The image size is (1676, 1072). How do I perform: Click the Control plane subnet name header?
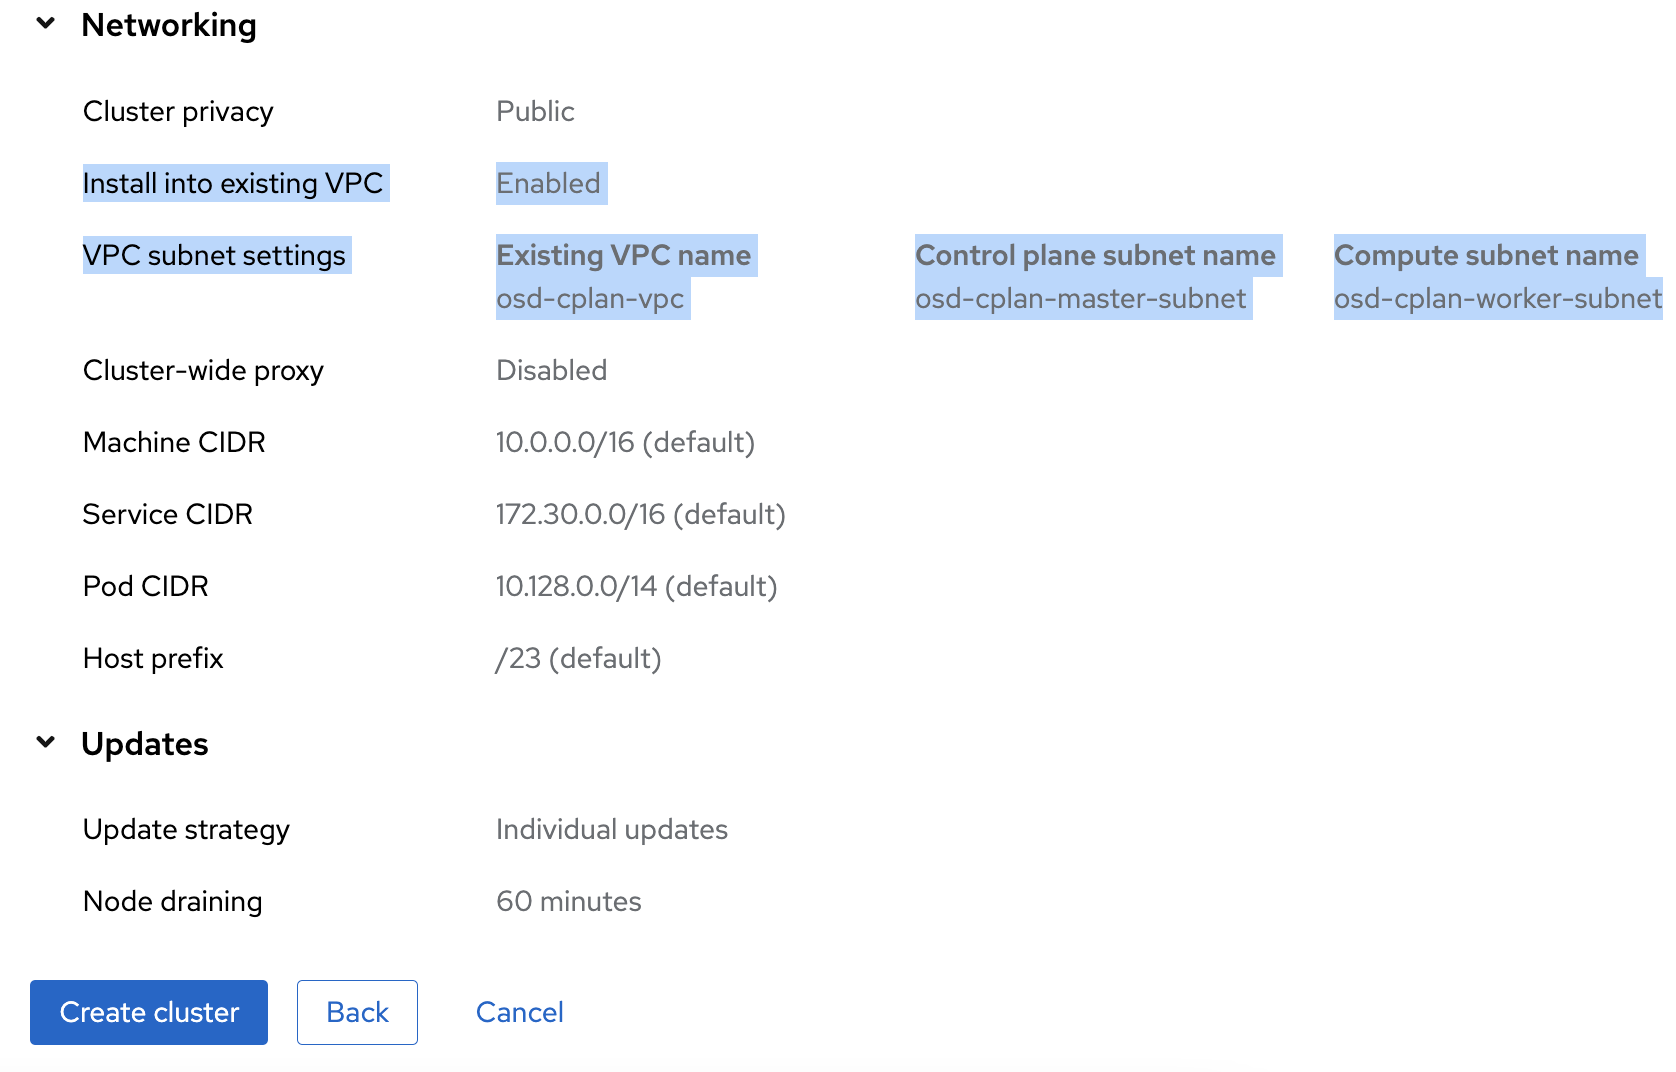[x=1095, y=256]
